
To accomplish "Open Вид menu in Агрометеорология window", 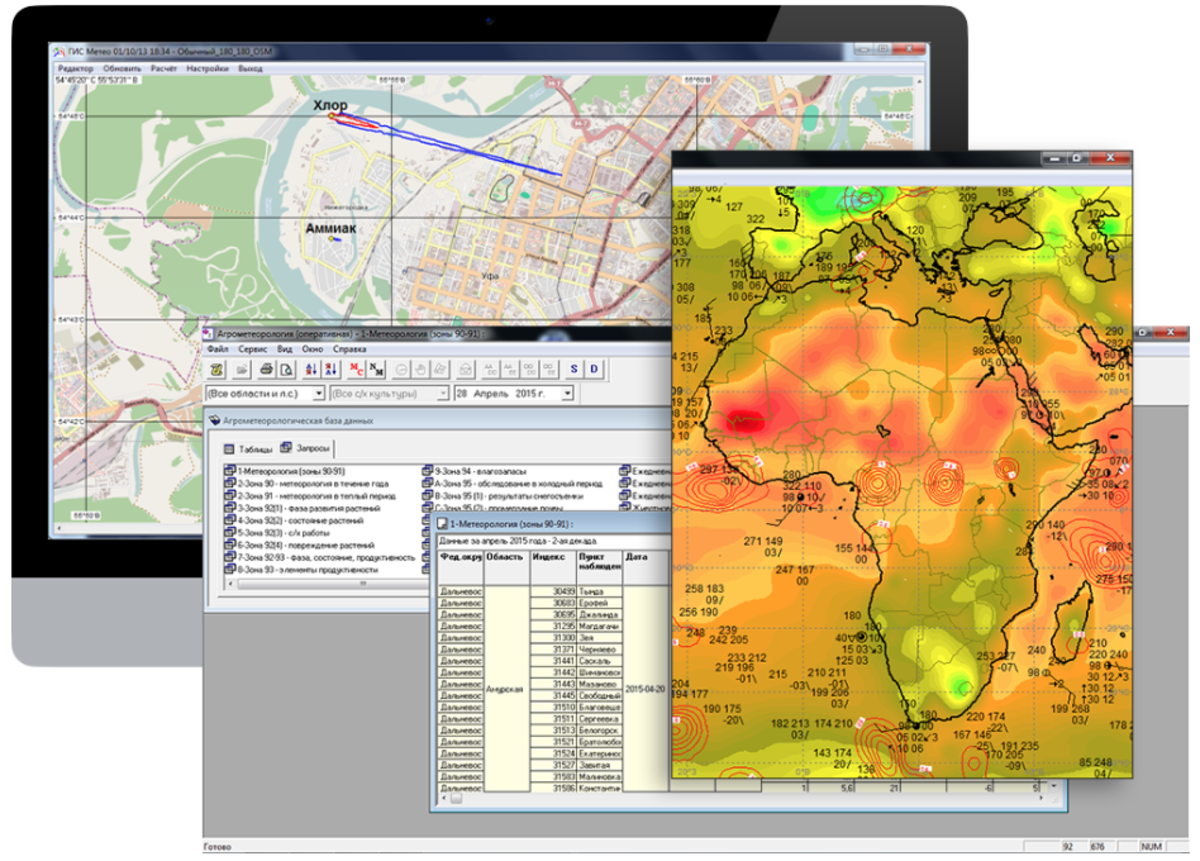I will click(x=285, y=349).
